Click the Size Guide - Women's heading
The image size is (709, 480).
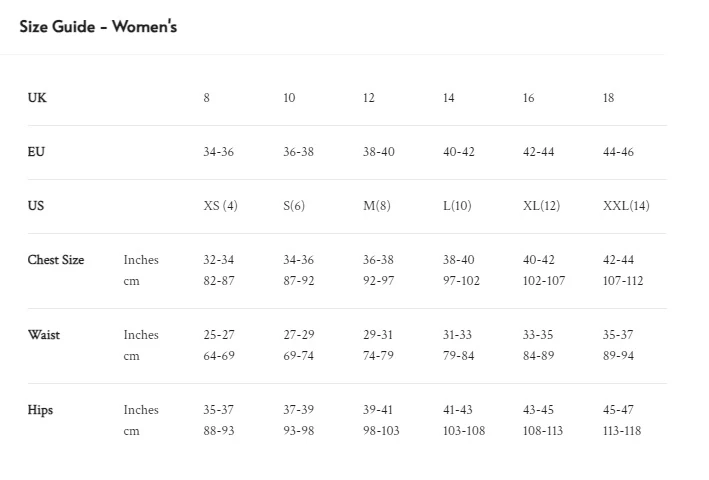[x=98, y=27]
